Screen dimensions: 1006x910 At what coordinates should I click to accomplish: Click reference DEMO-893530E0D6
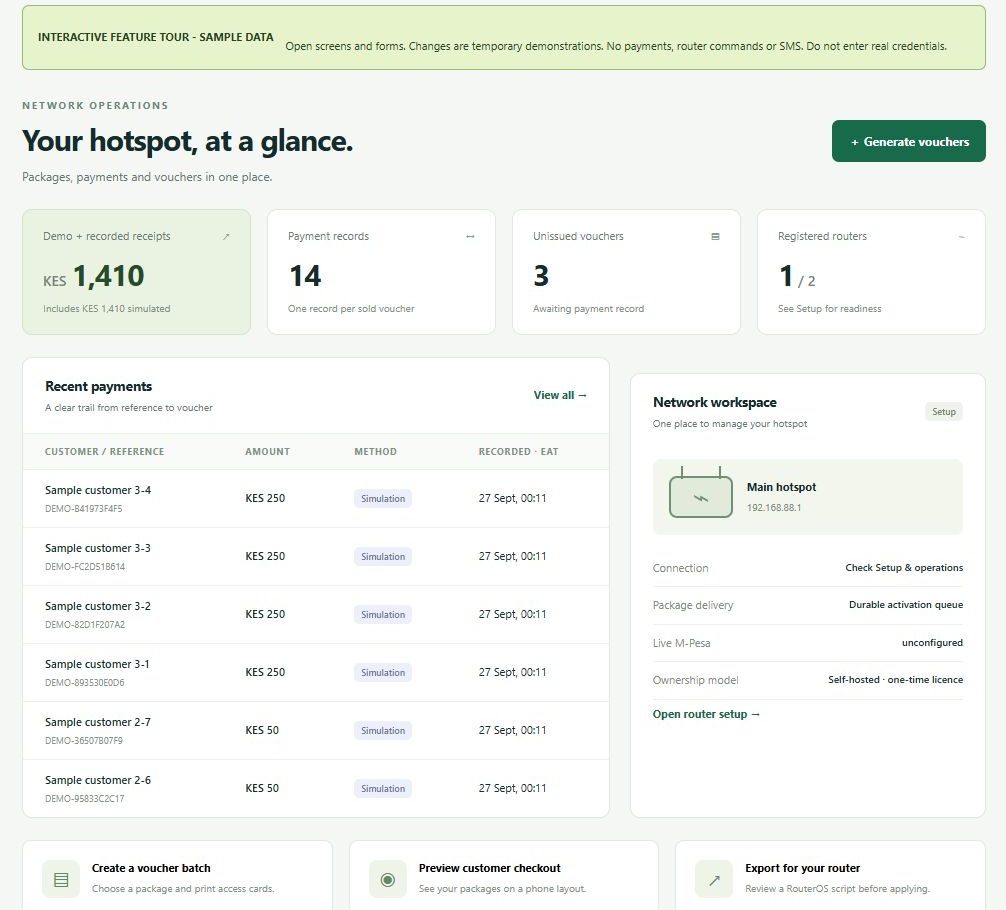coord(85,683)
